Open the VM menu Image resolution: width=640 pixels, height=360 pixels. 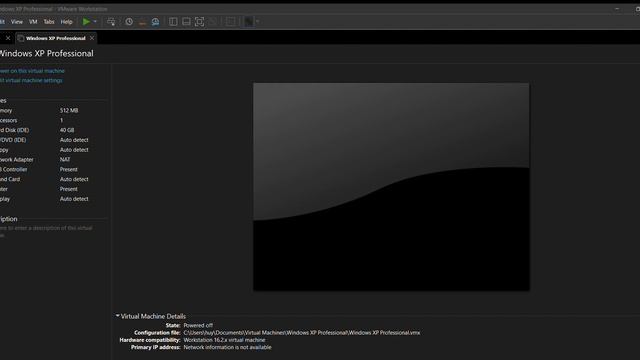33,22
